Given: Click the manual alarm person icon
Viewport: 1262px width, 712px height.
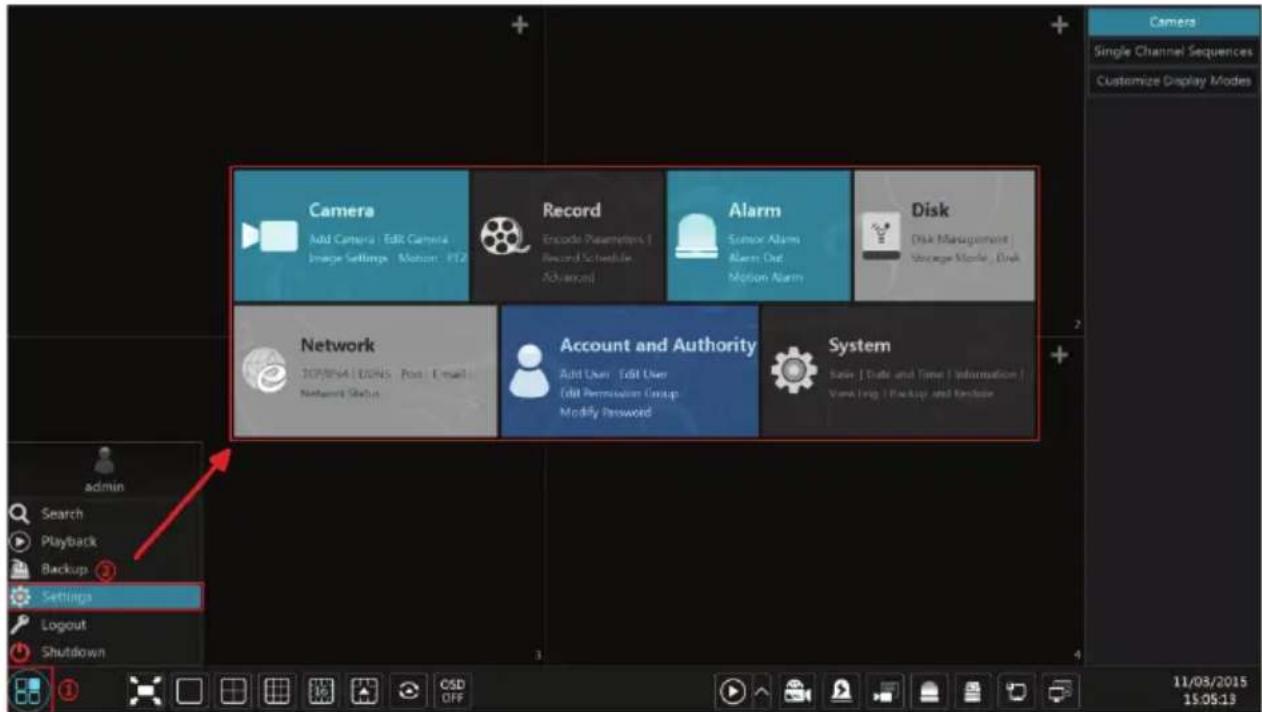Looking at the screenshot, I should pyautogui.click(x=841, y=690).
